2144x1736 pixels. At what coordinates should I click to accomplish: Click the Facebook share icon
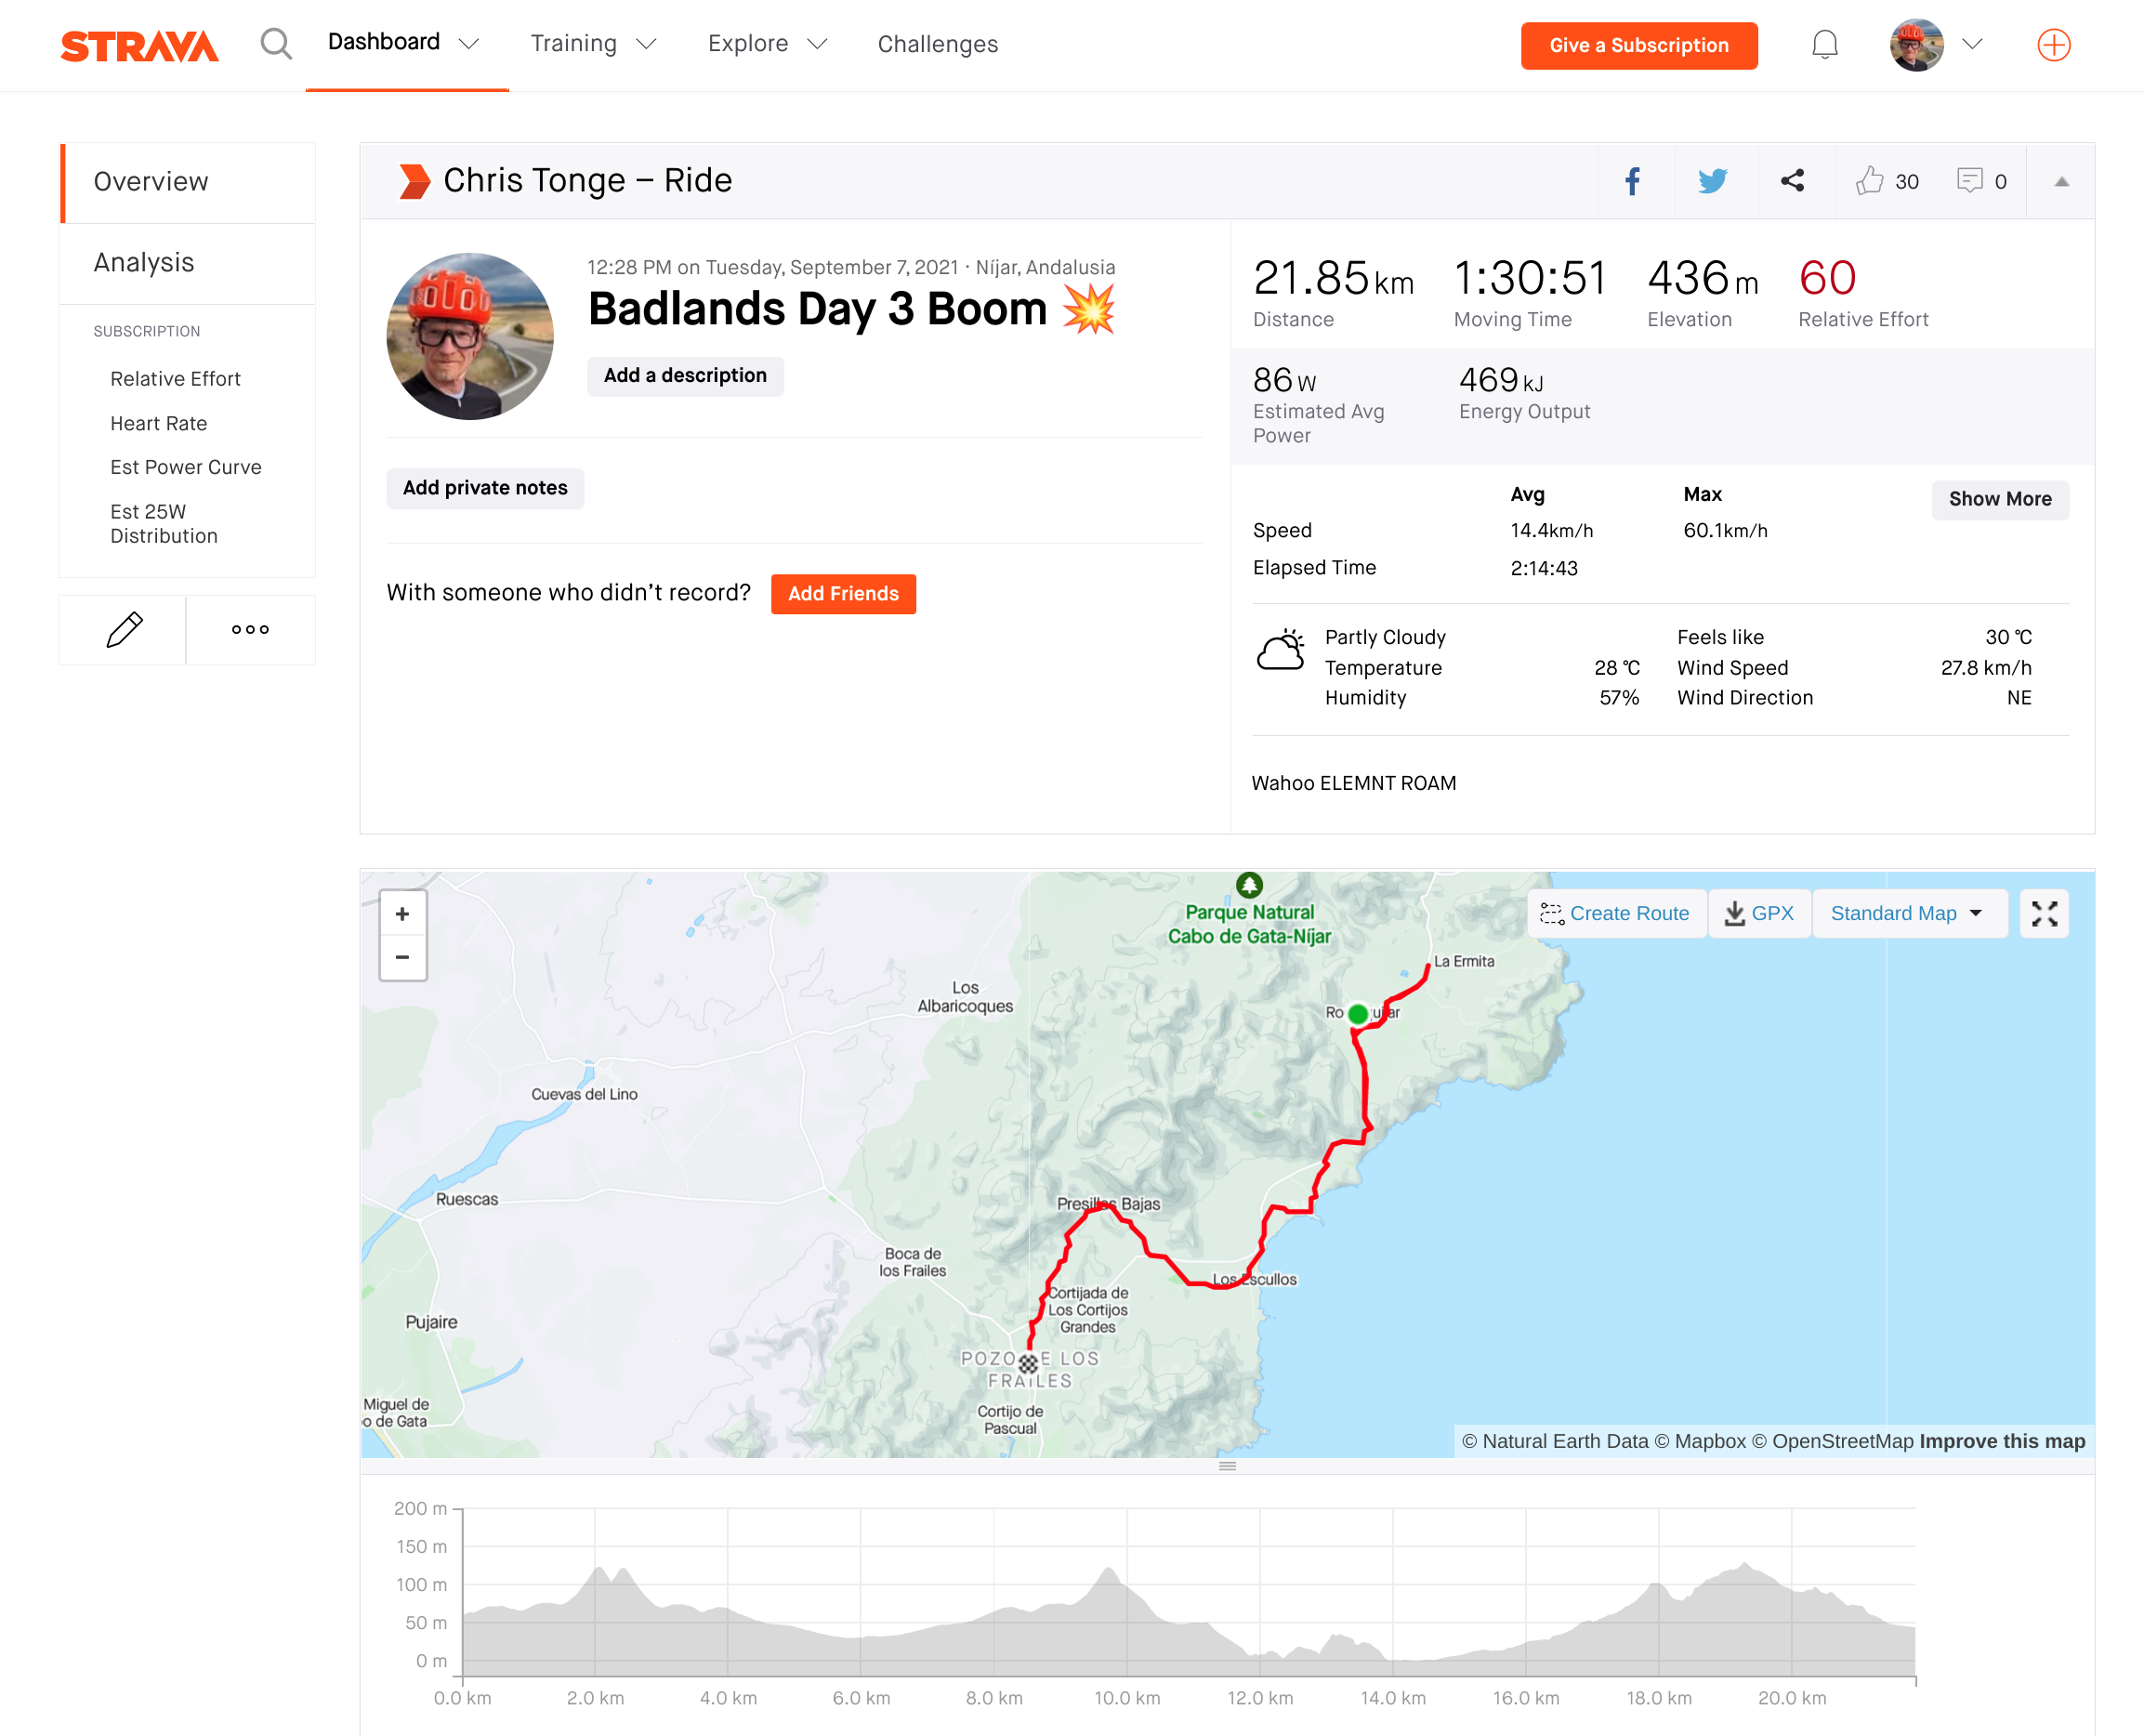(x=1630, y=180)
